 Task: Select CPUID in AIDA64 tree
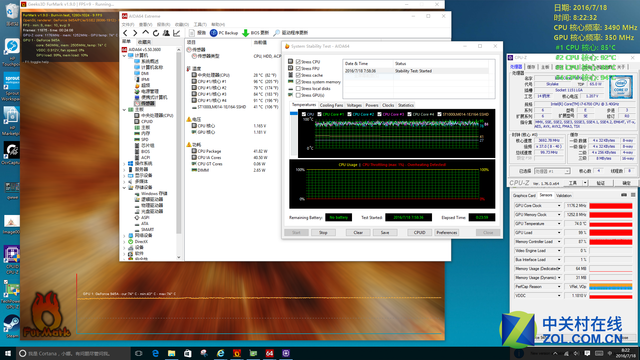click(144, 122)
